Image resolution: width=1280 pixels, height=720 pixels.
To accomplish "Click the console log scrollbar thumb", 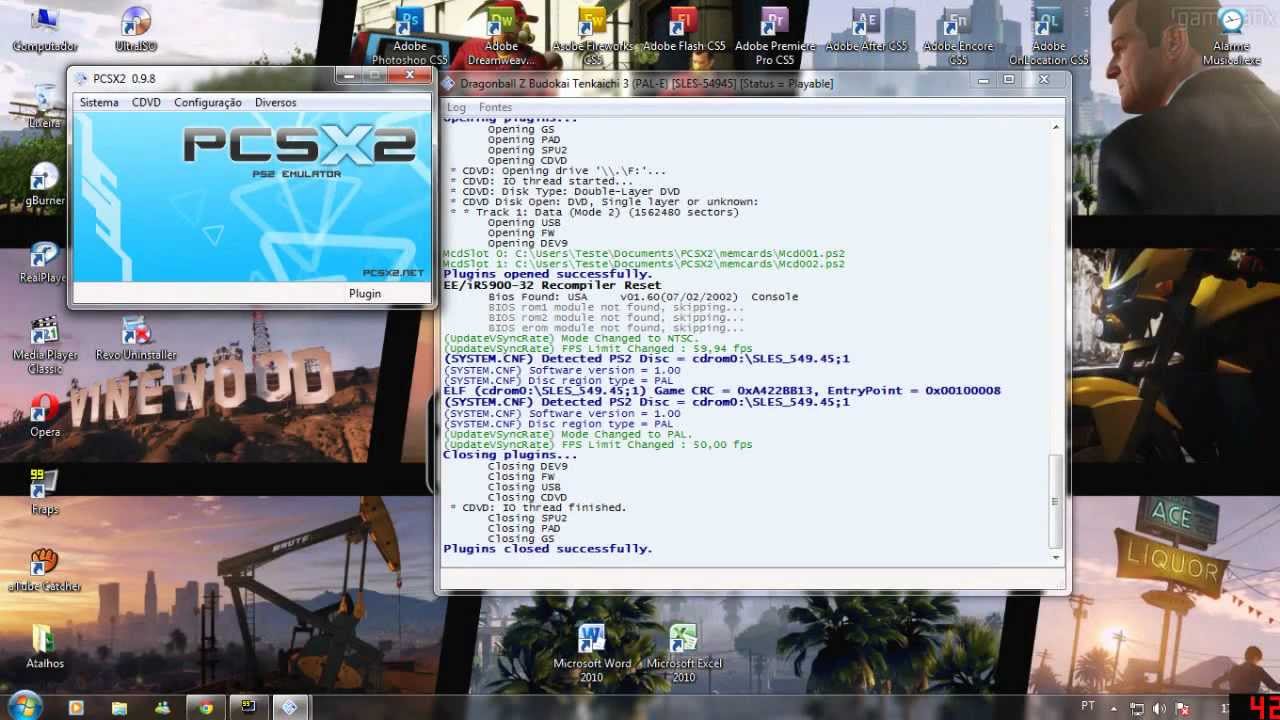I will 1055,501.
